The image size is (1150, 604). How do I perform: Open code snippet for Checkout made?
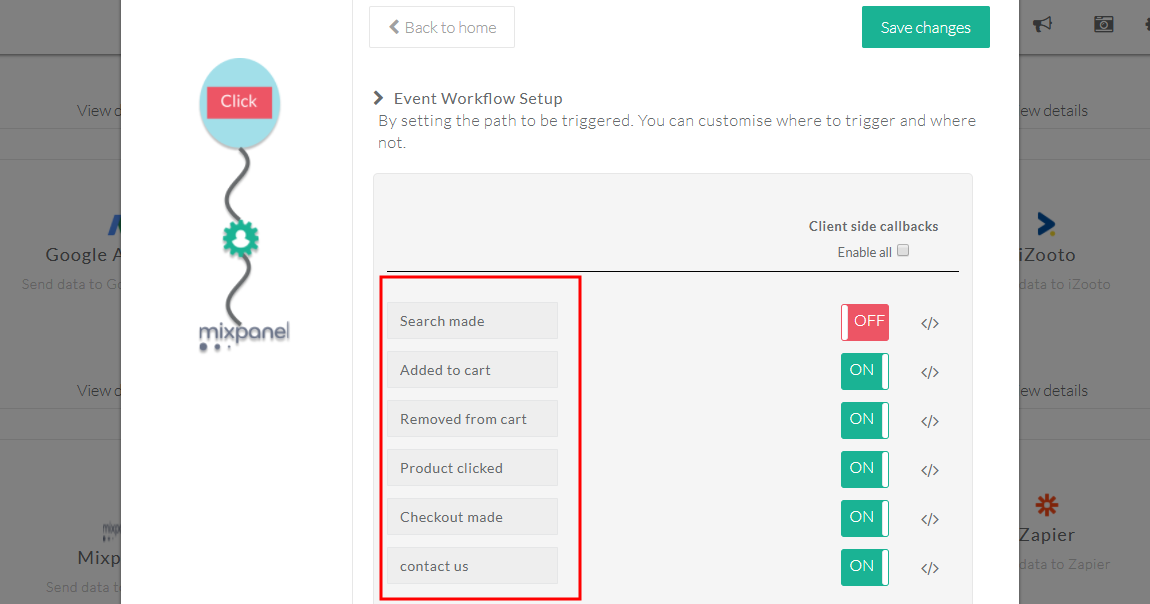pos(929,520)
